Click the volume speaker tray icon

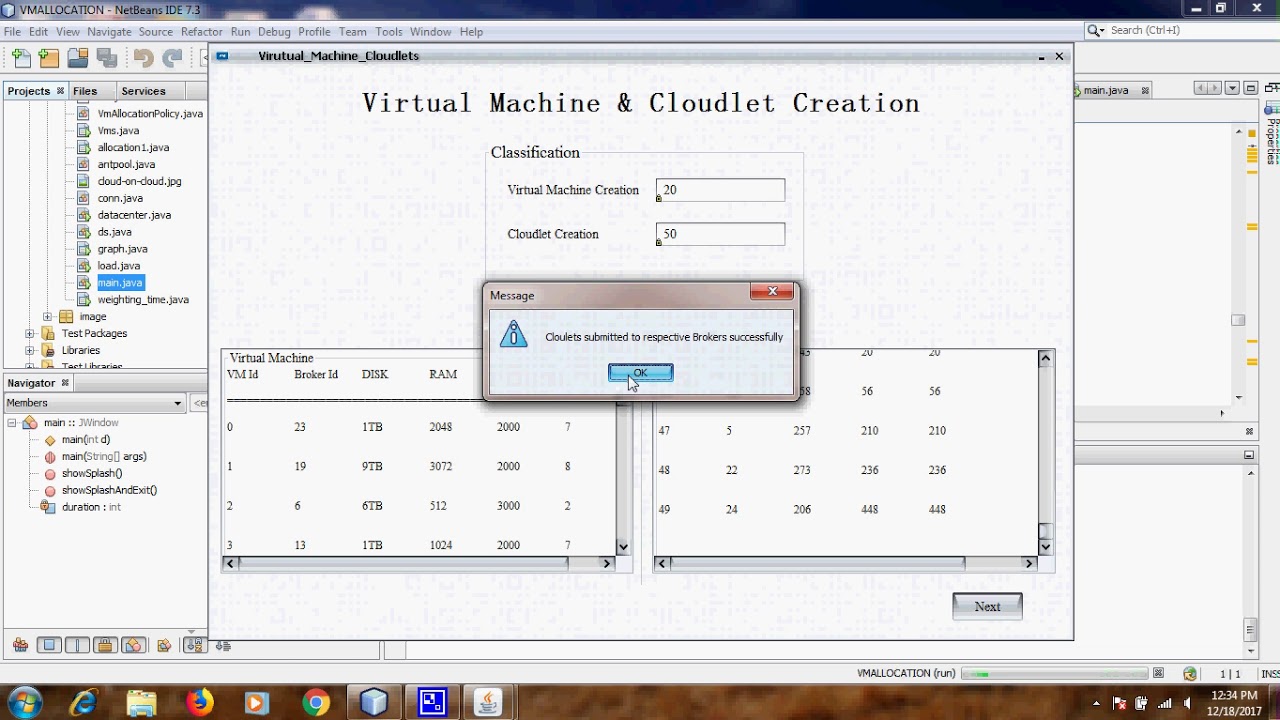[1187, 703]
